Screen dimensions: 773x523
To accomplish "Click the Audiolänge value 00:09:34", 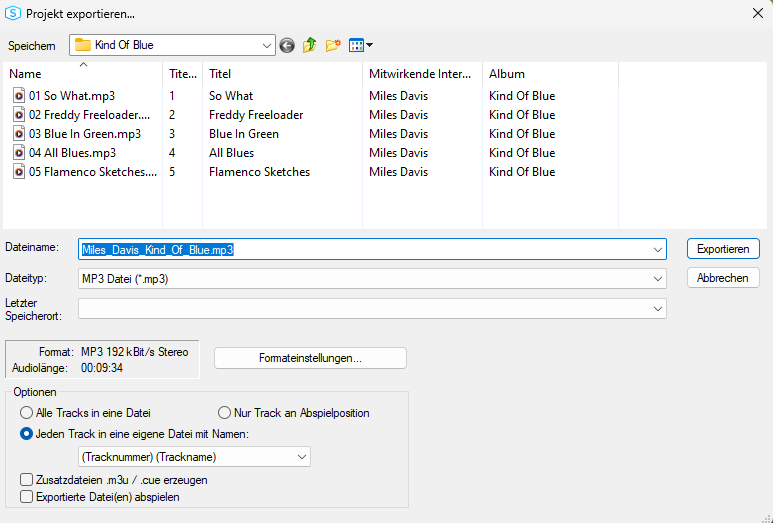I will coord(102,368).
